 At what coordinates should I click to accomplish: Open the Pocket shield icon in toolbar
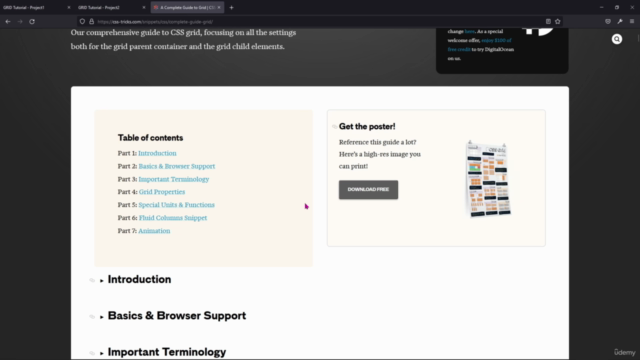point(608,22)
